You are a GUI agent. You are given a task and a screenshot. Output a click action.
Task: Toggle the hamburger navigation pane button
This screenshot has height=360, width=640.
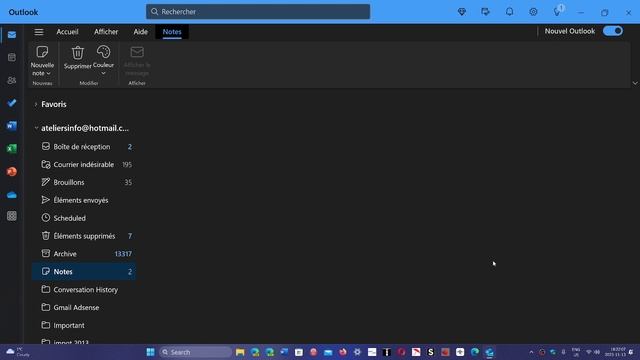pyautogui.click(x=39, y=31)
